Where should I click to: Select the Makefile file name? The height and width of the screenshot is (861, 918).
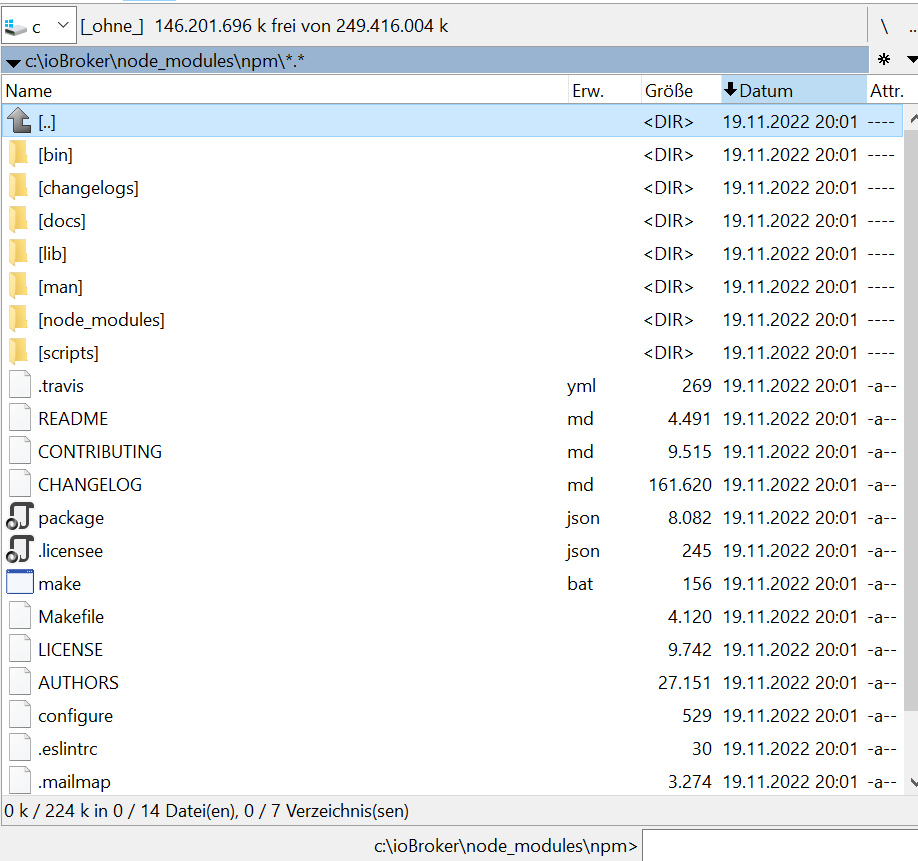71,617
